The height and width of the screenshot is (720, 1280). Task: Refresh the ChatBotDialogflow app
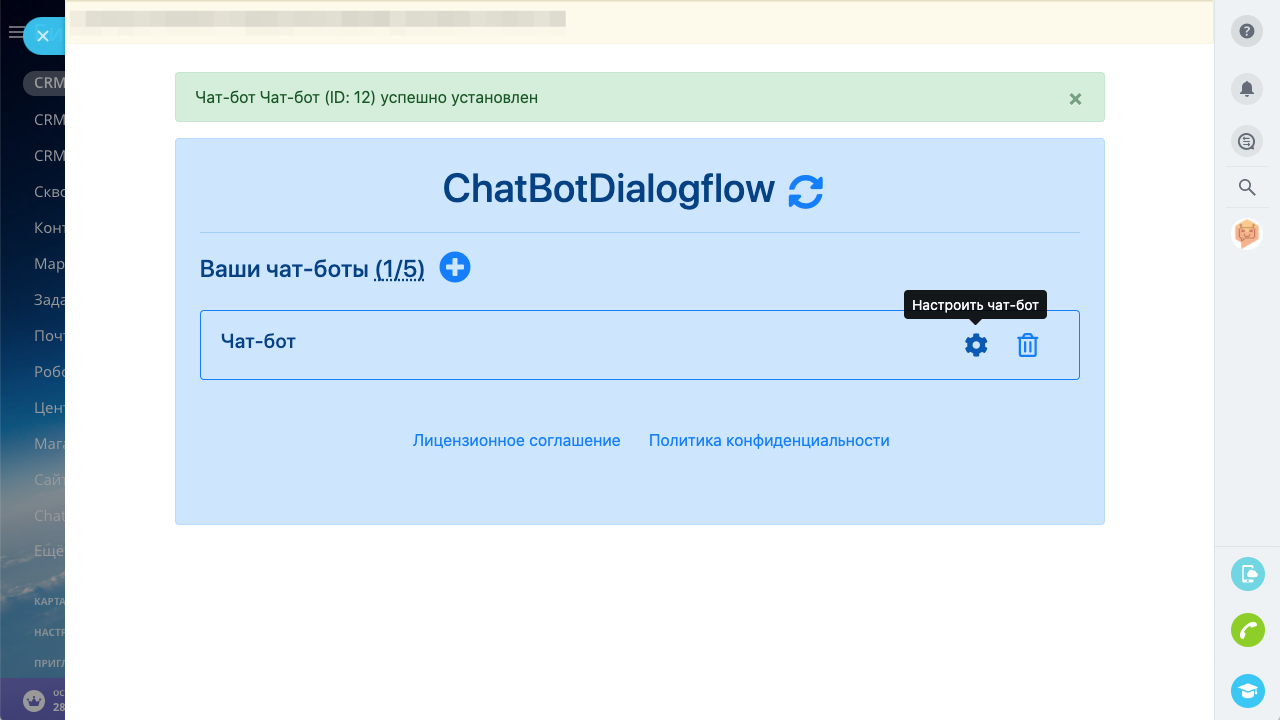(806, 191)
